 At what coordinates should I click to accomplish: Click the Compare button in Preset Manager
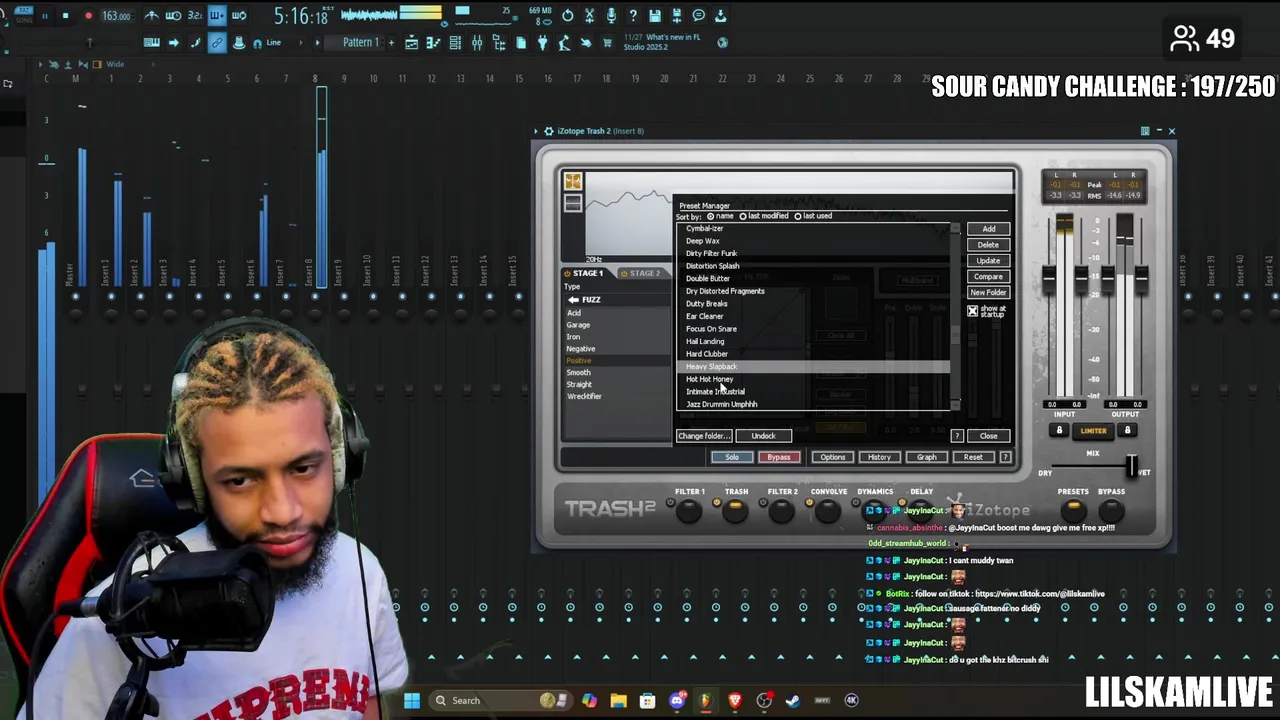coord(988,277)
